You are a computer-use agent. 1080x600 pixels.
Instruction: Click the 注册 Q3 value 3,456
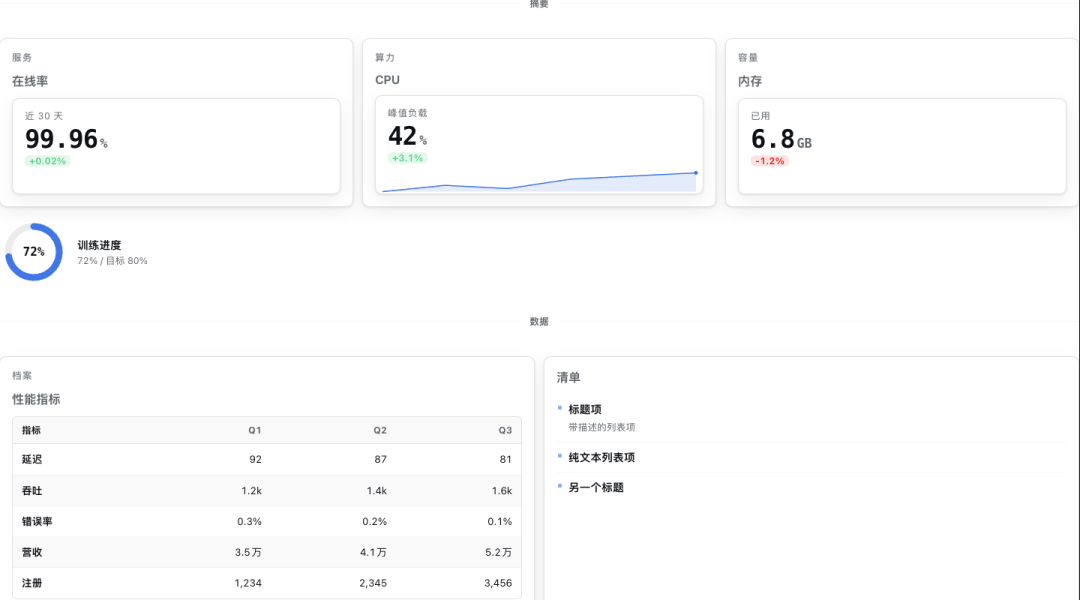click(498, 583)
